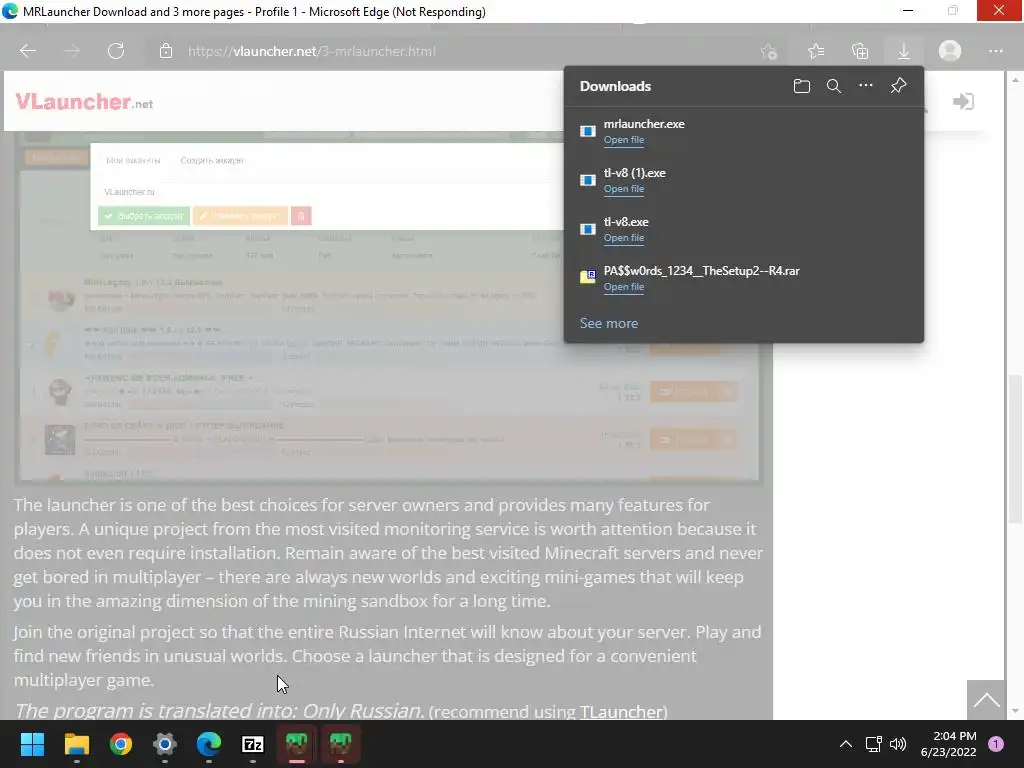Open downloads folder from Downloads panel
Screen dimensions: 1024x768
[801, 86]
